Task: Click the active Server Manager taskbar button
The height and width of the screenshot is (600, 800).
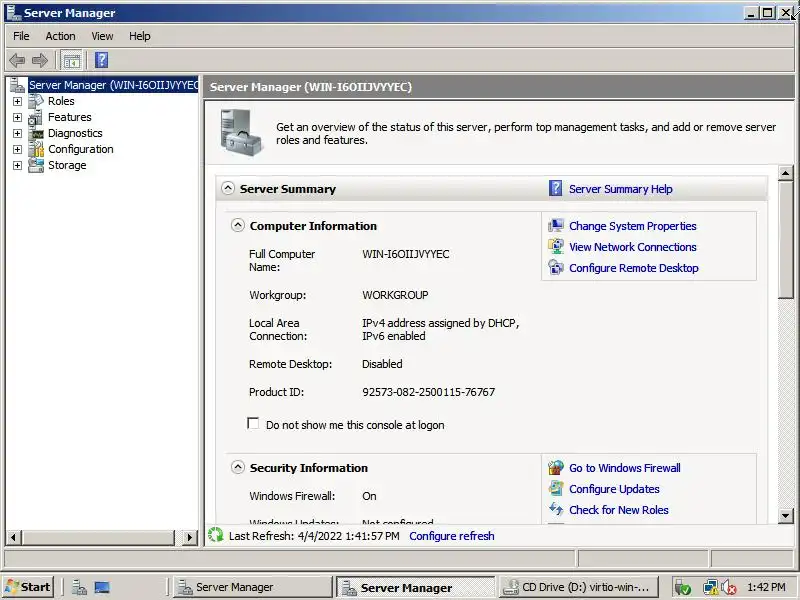Action: (415, 587)
